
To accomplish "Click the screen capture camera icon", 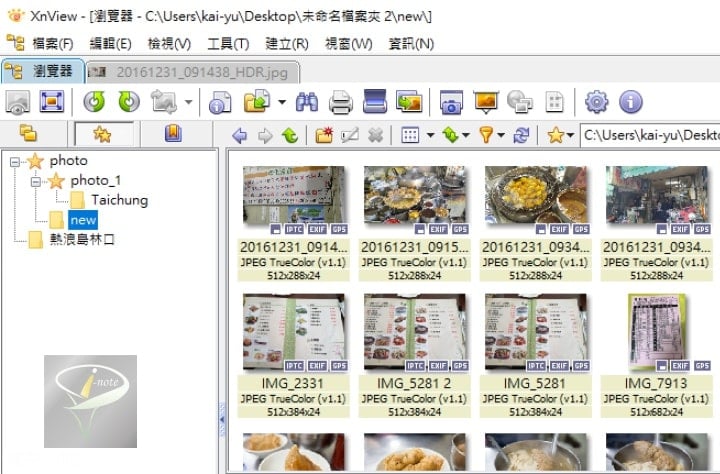I will click(x=451, y=102).
